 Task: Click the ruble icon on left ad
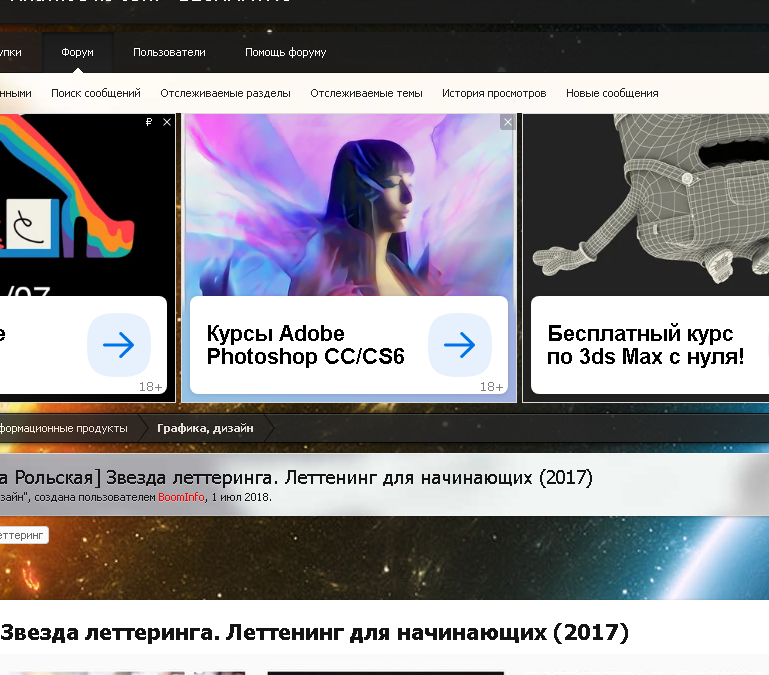[x=149, y=122]
